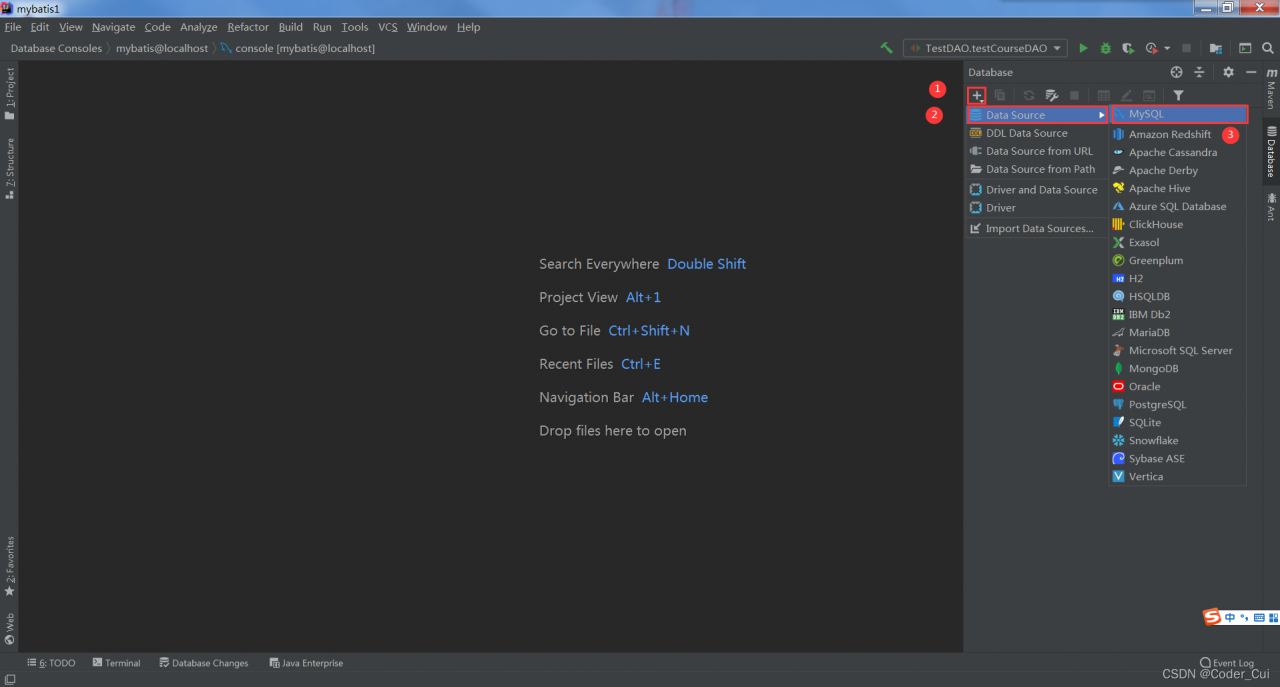Viewport: 1280px width, 687px height.
Task: Open the query console icon in Database toolbar
Action: (1149, 95)
